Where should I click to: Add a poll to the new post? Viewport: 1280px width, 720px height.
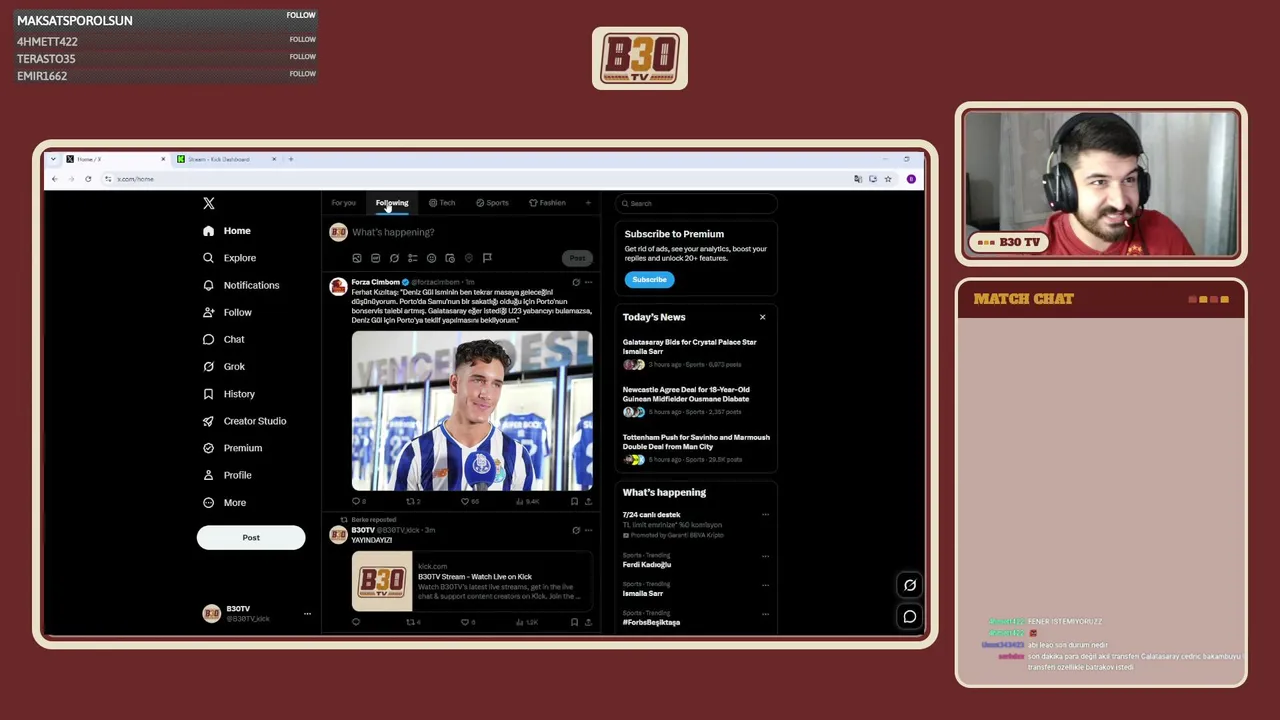pos(412,258)
